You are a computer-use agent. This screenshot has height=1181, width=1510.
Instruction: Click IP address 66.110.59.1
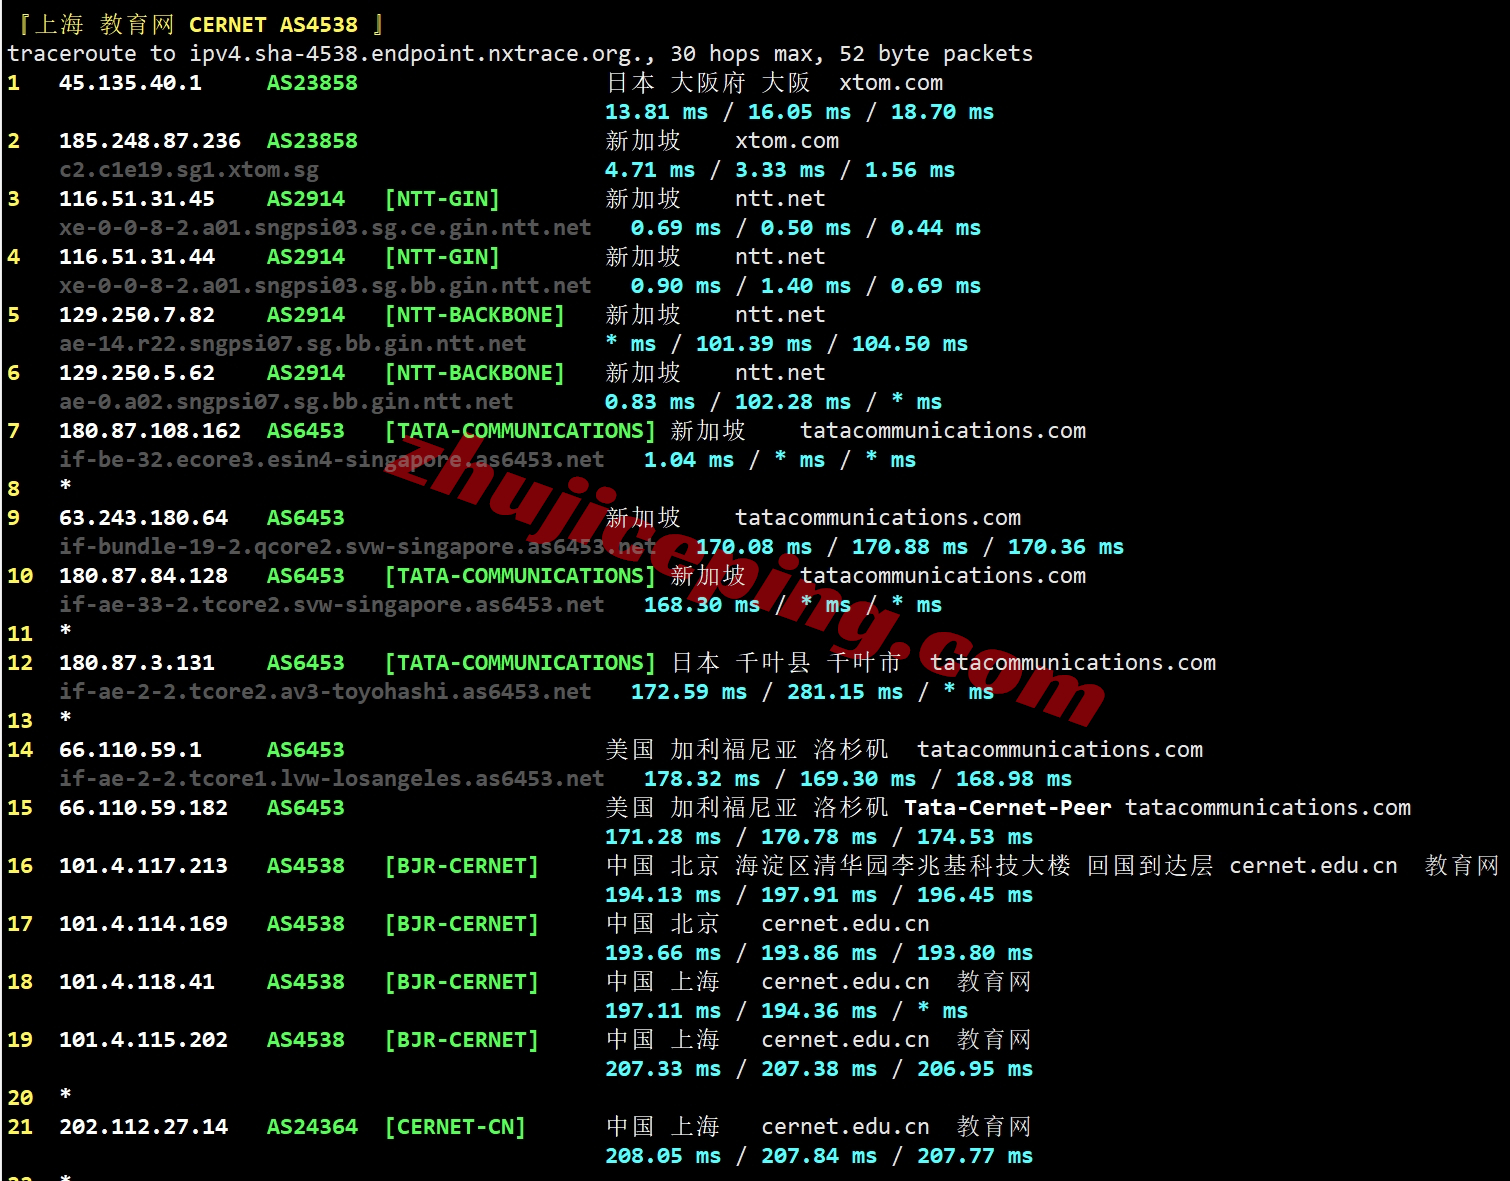tap(130, 749)
